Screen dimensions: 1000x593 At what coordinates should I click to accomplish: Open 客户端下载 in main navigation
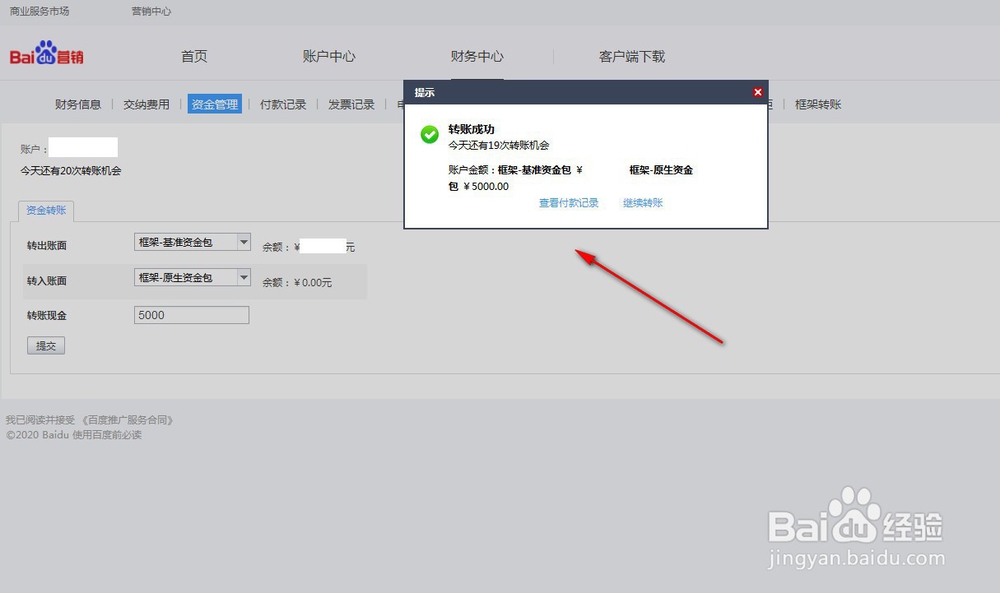[x=631, y=56]
